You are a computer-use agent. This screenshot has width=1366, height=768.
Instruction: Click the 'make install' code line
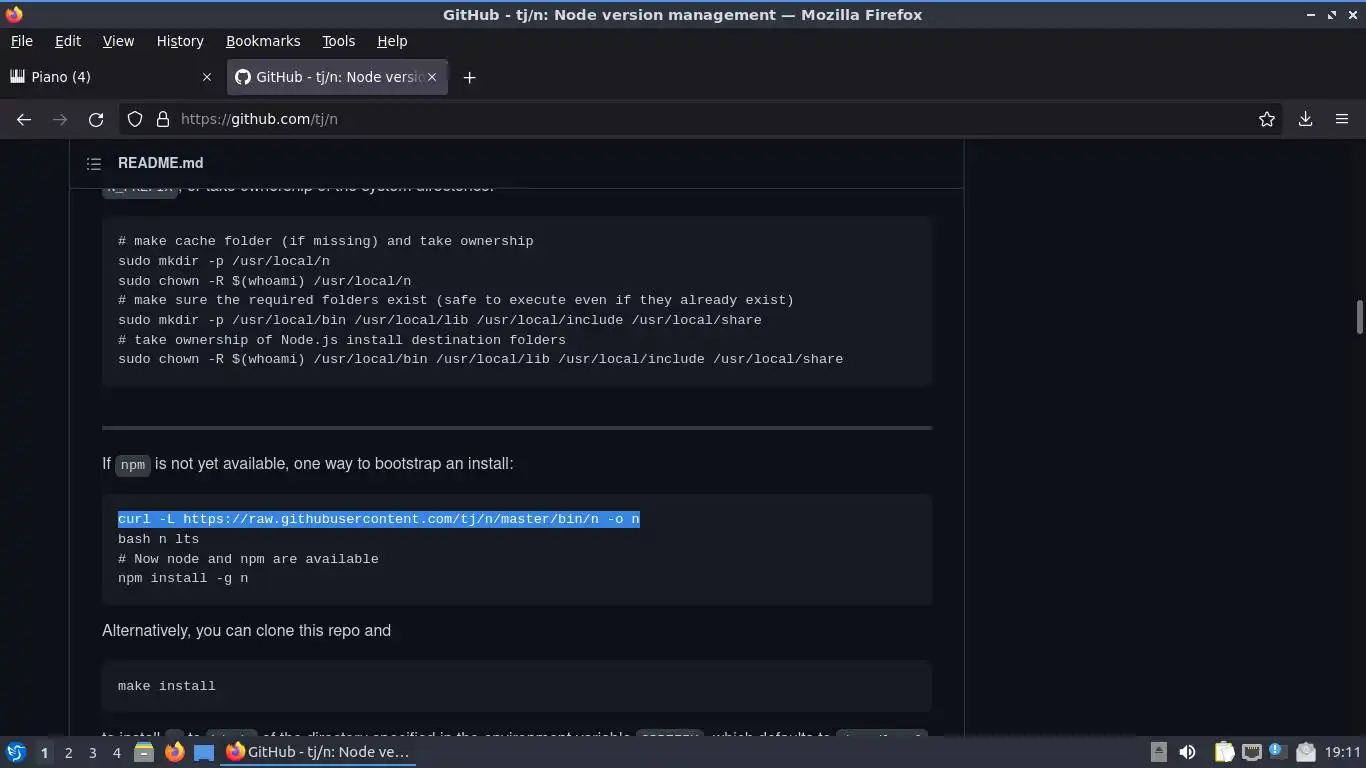point(167,686)
